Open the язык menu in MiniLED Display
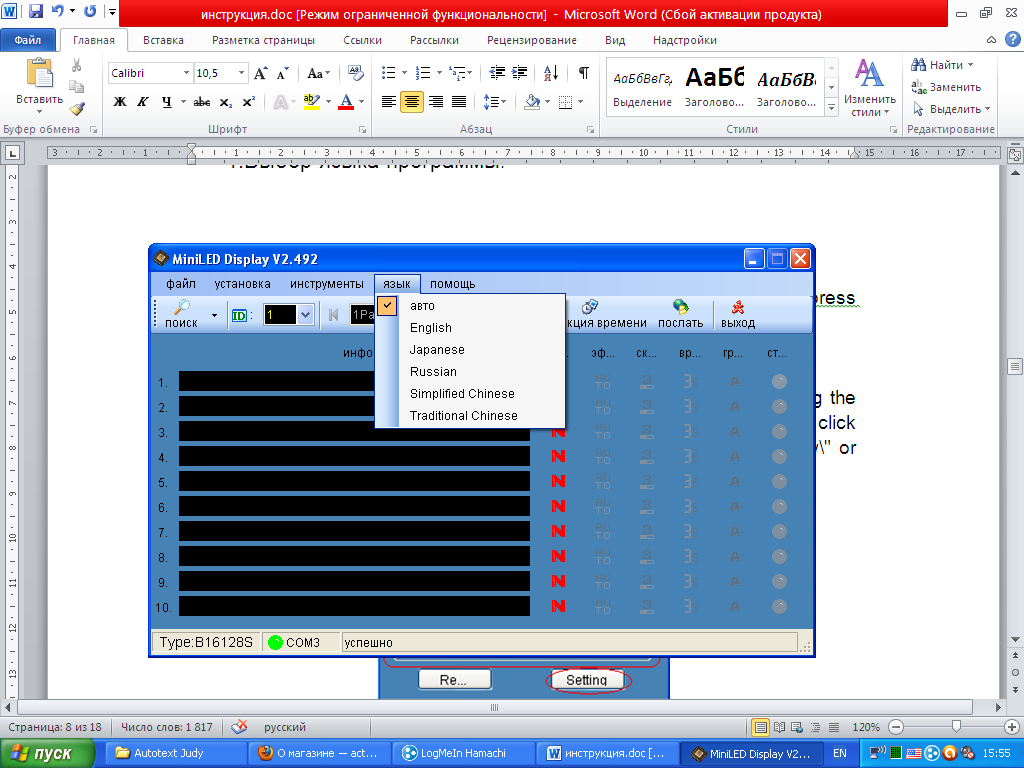The width and height of the screenshot is (1024, 768). [x=397, y=283]
